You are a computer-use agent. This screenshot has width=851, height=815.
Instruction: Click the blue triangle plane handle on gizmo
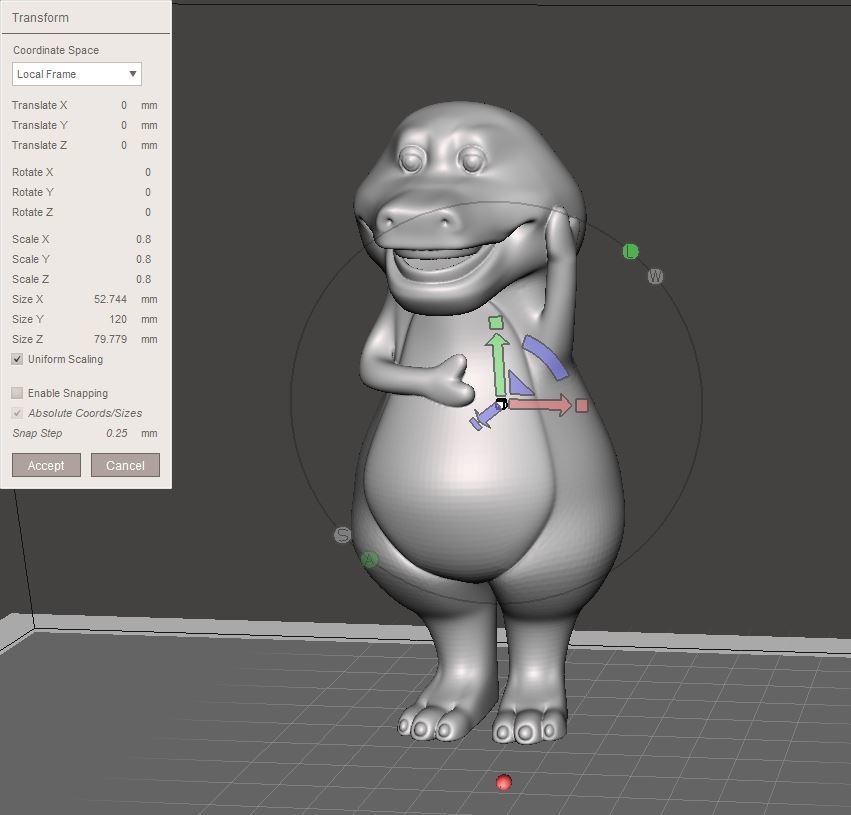[519, 383]
